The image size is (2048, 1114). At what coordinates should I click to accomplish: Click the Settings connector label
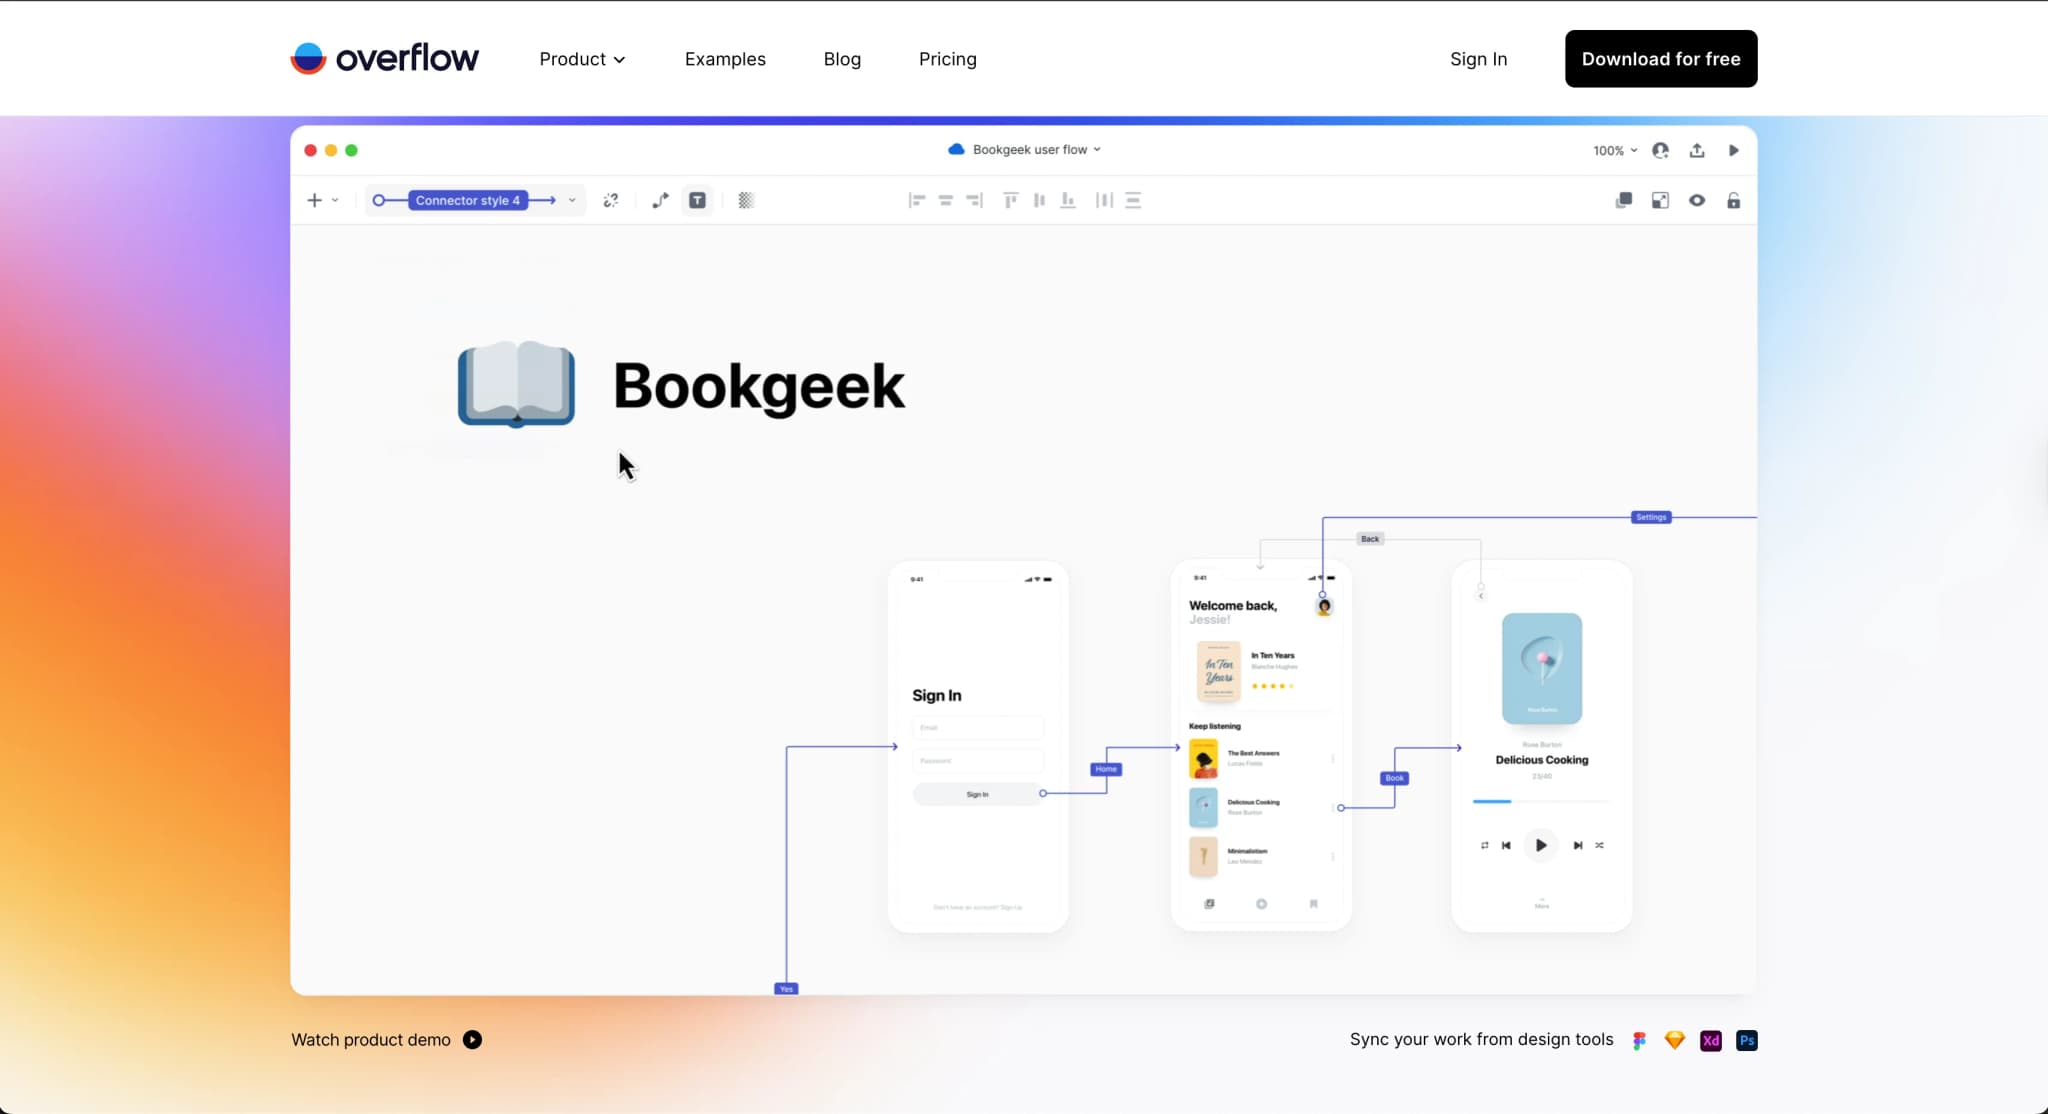[x=1651, y=517]
